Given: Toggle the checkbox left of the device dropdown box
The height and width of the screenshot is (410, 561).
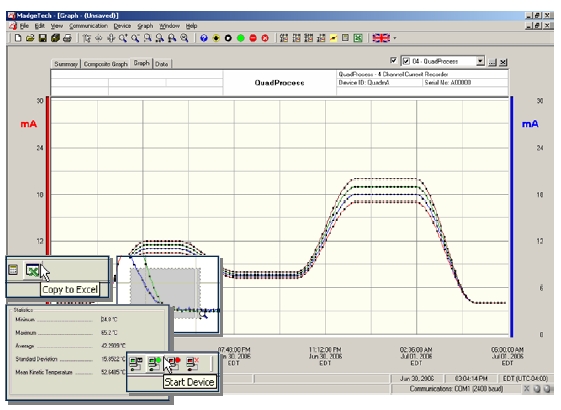Looking at the screenshot, I should coord(393,60).
